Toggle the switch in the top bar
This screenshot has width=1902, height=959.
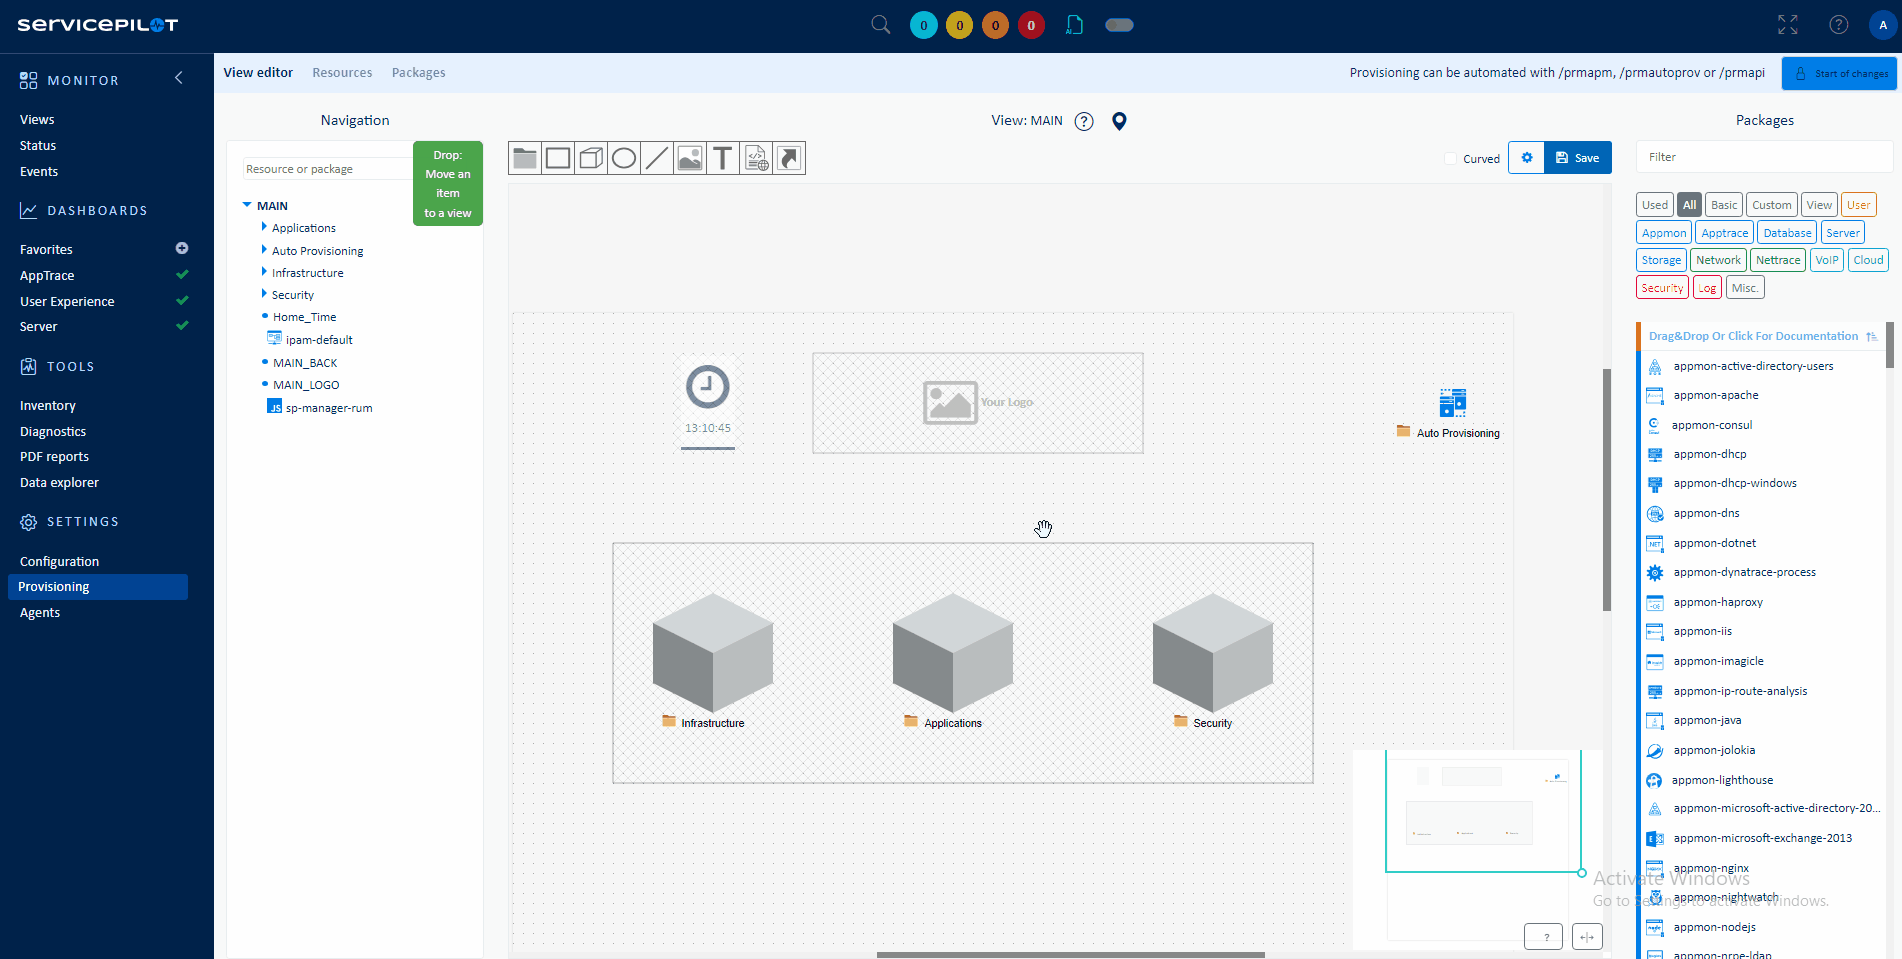point(1119,25)
